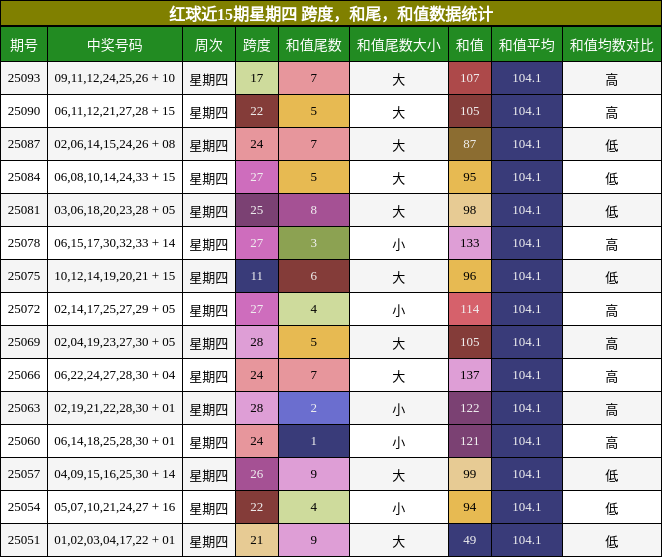Click the 周次 column header
The height and width of the screenshot is (557, 662).
tap(209, 44)
